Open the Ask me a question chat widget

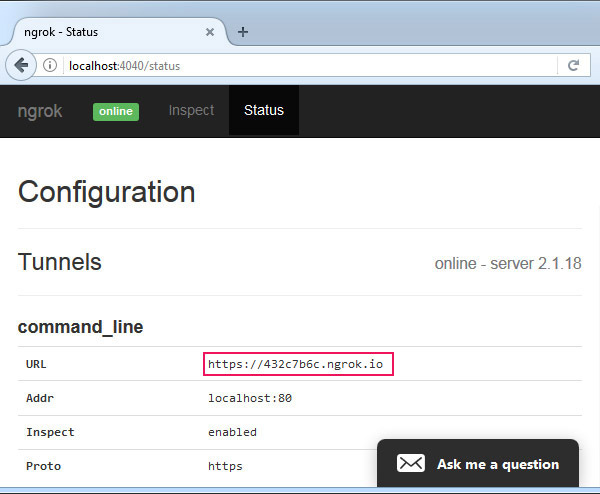(478, 463)
